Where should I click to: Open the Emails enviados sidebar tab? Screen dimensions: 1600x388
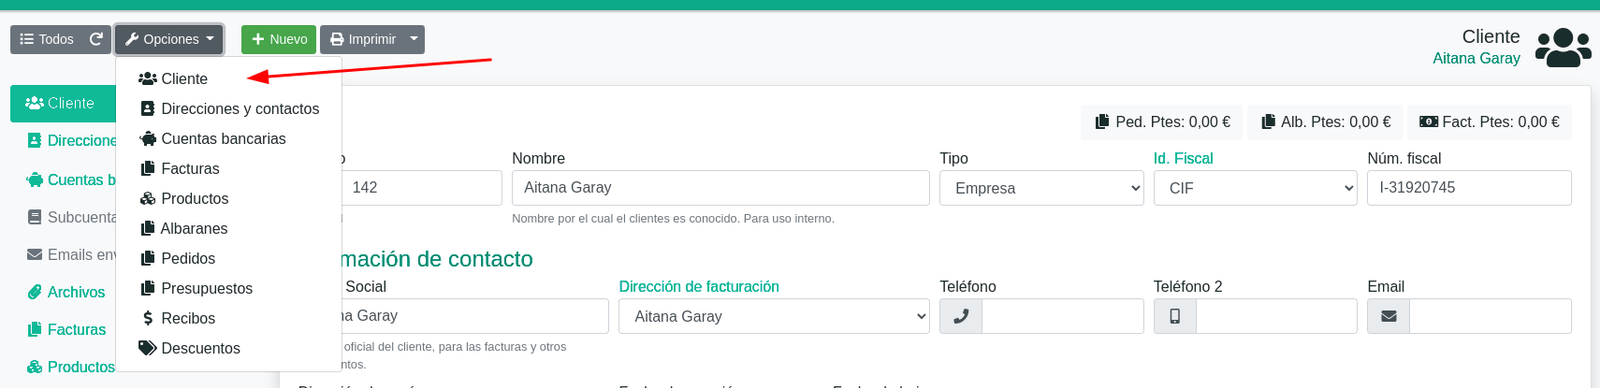click(70, 255)
